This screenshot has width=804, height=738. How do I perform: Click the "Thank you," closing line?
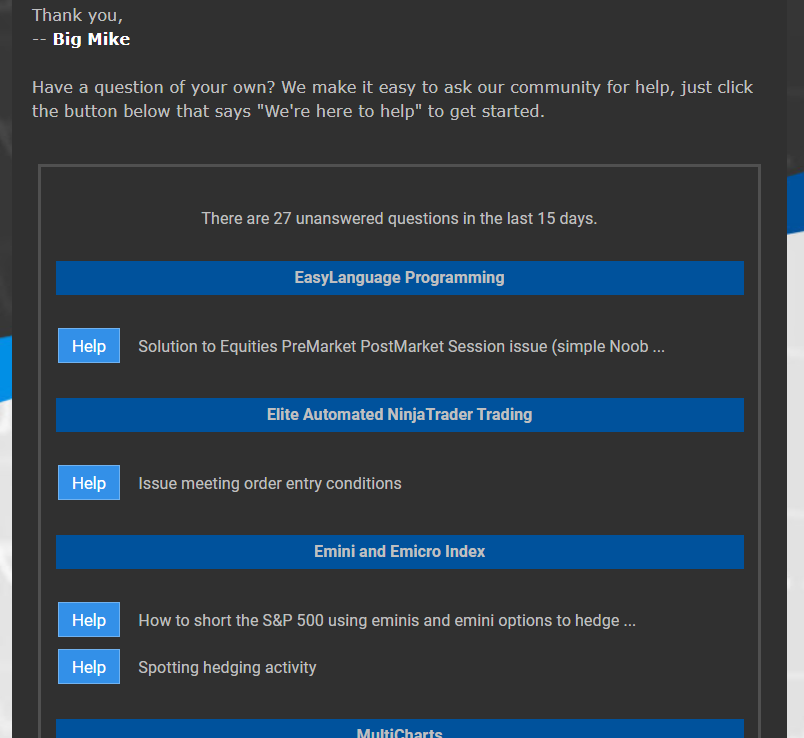[77, 15]
